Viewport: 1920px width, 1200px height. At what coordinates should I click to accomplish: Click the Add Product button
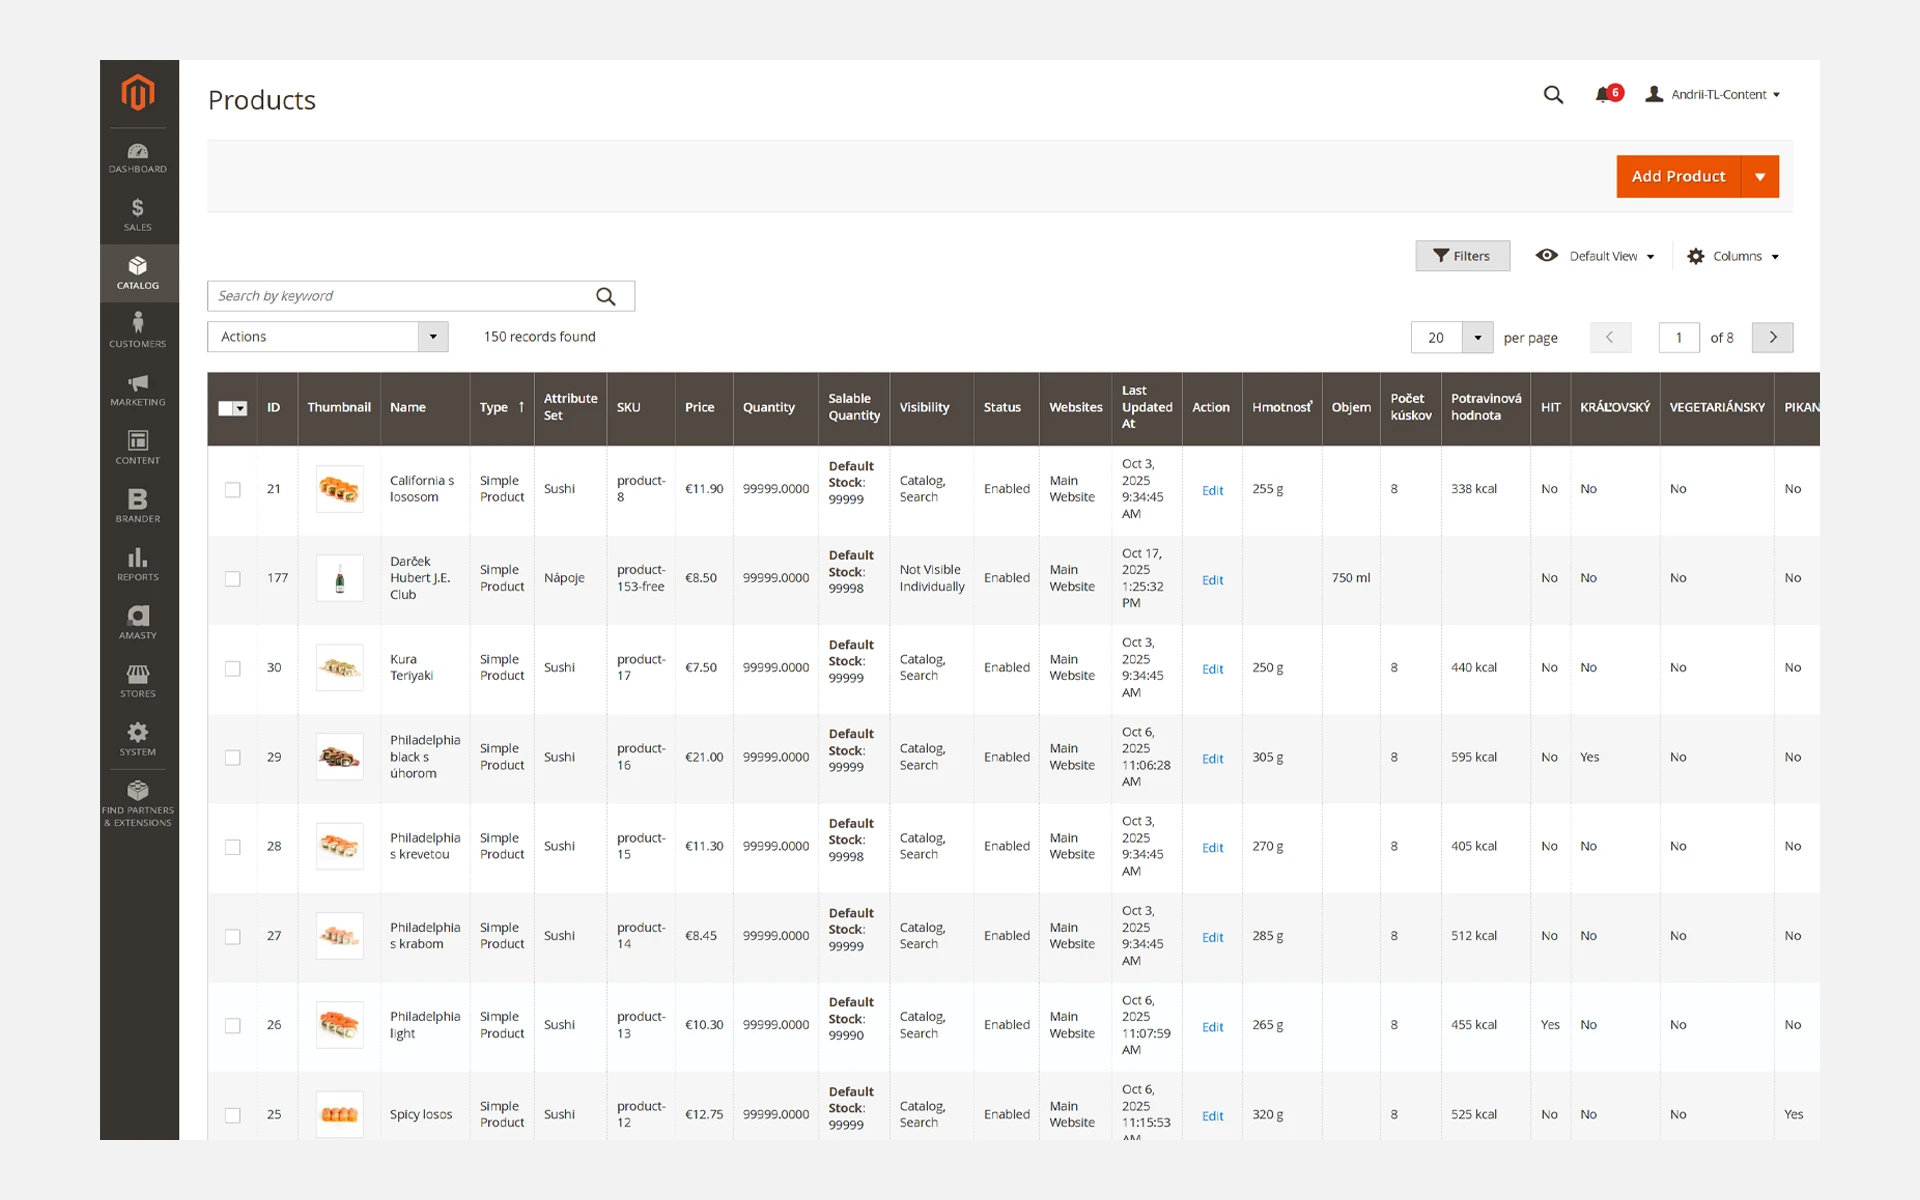[x=1678, y=176]
